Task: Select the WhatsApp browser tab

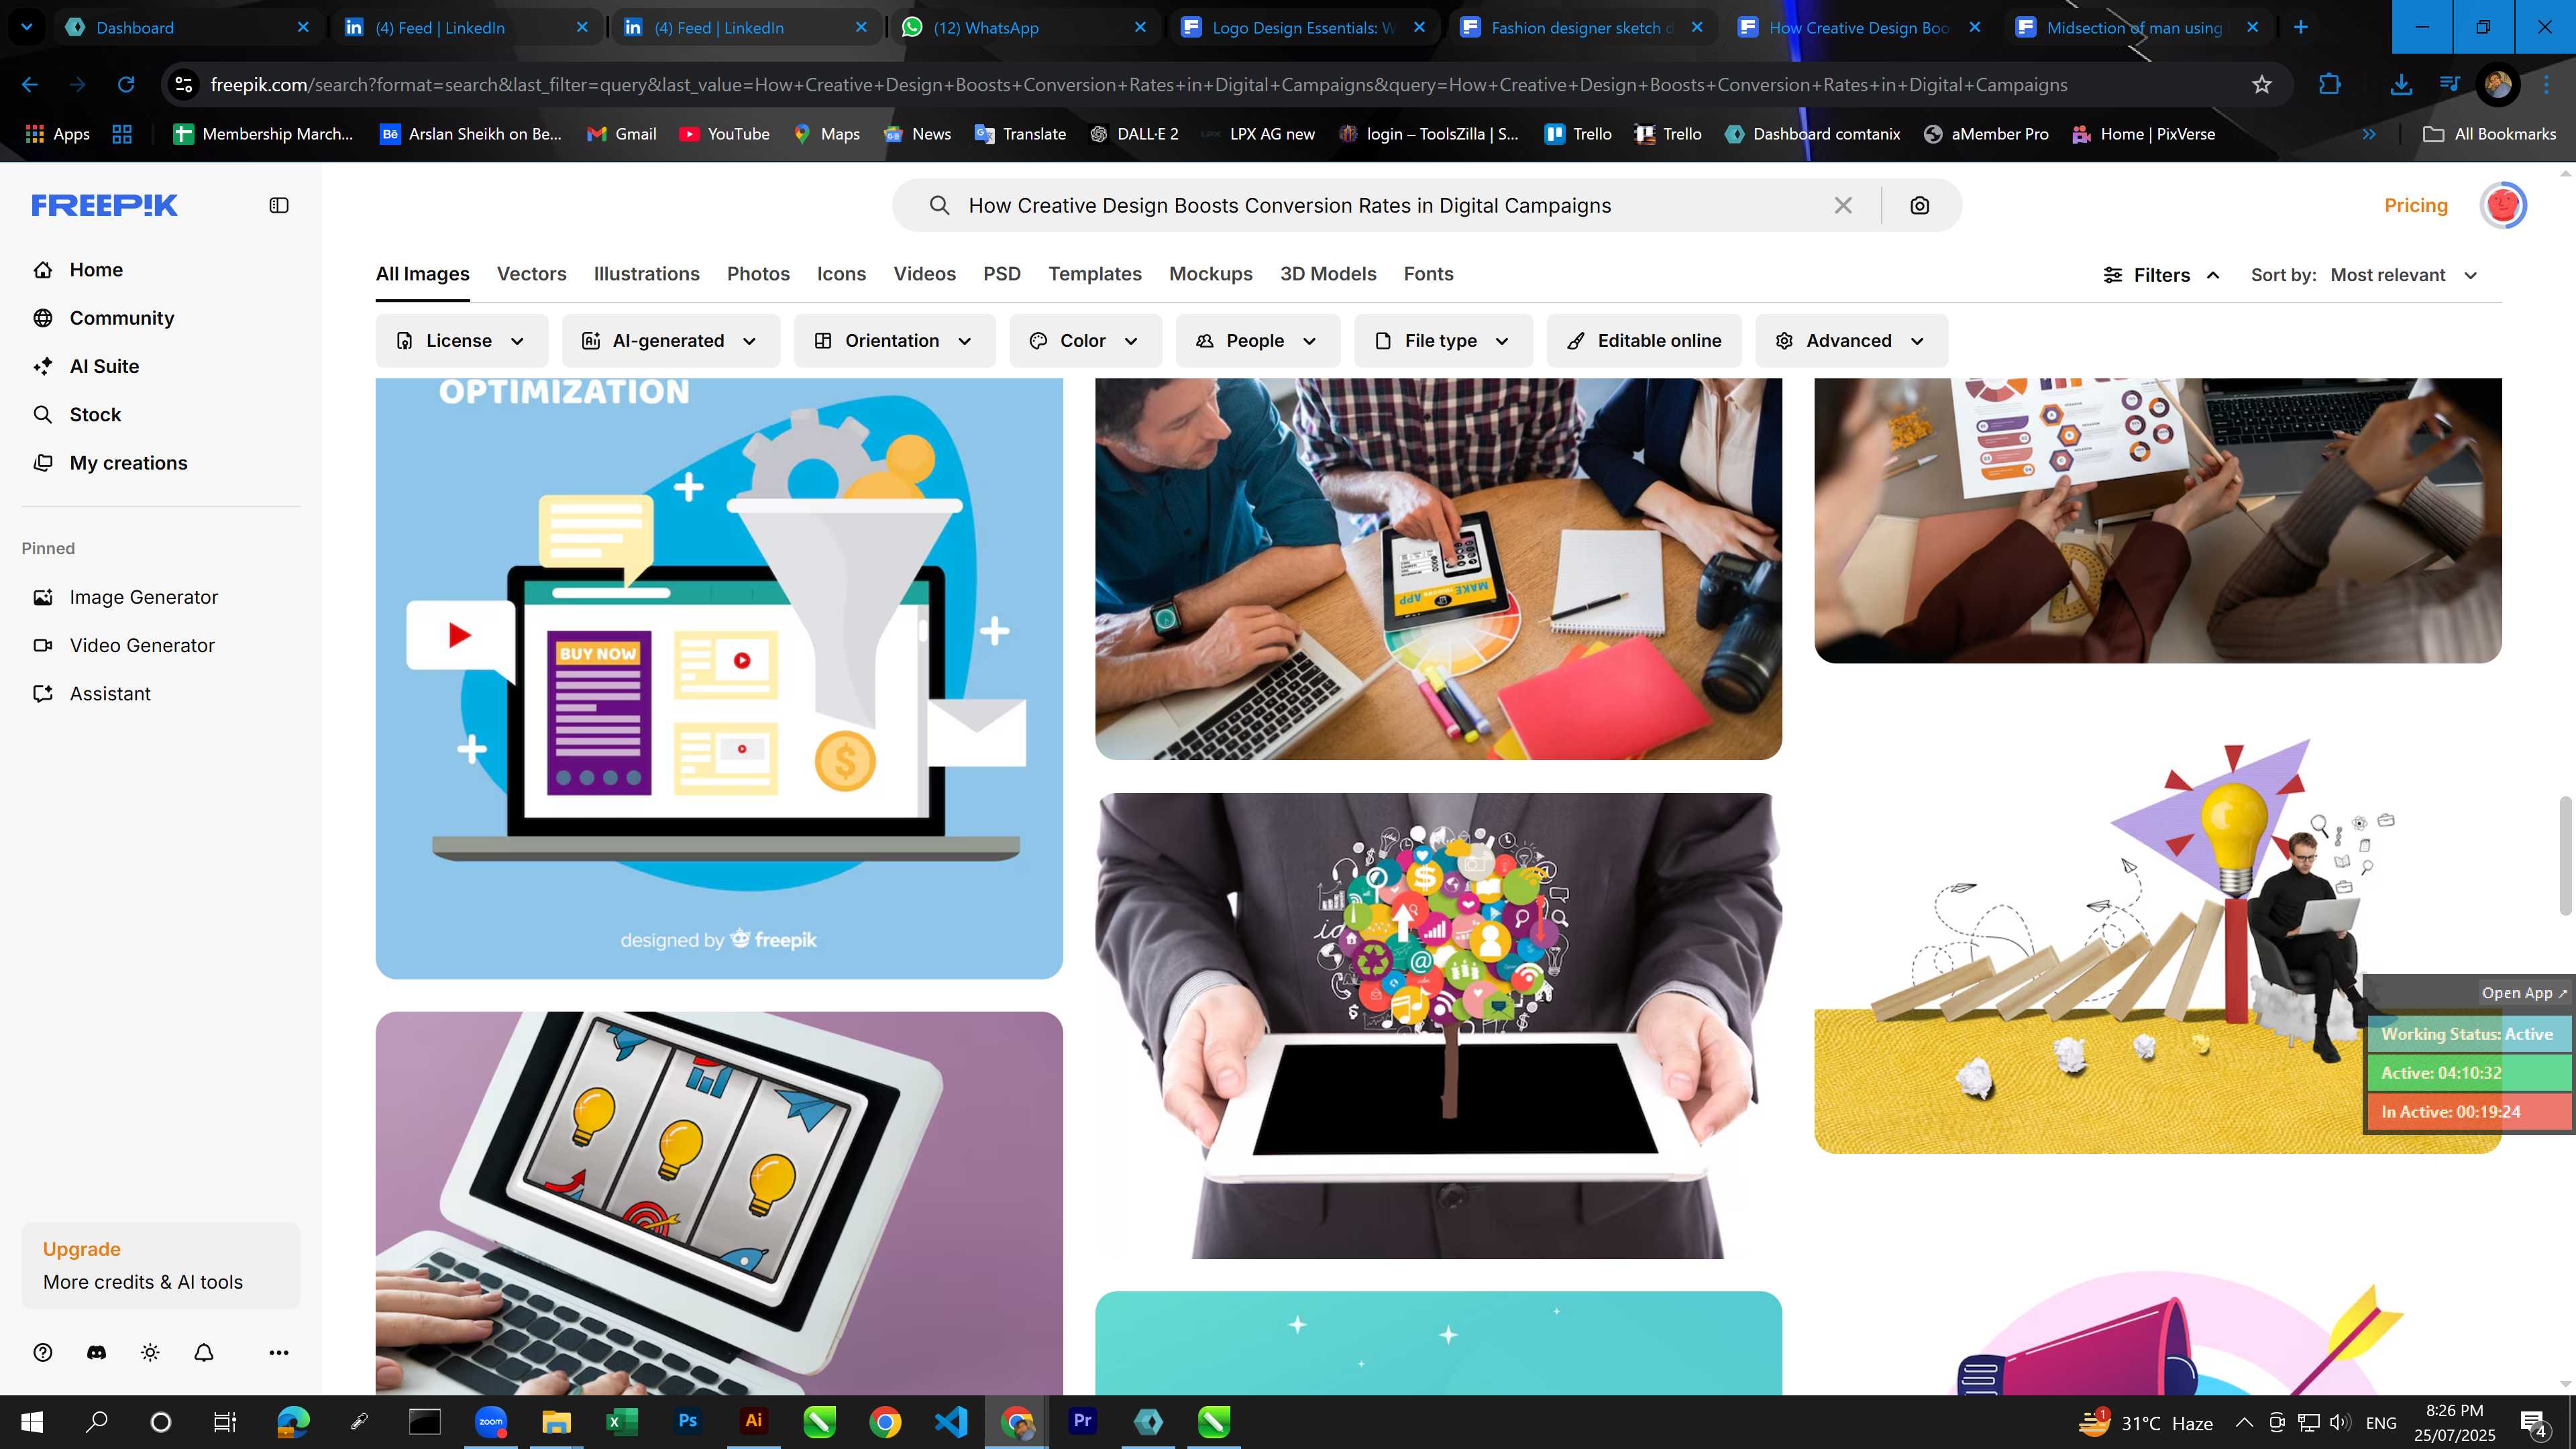Action: pos(1024,27)
